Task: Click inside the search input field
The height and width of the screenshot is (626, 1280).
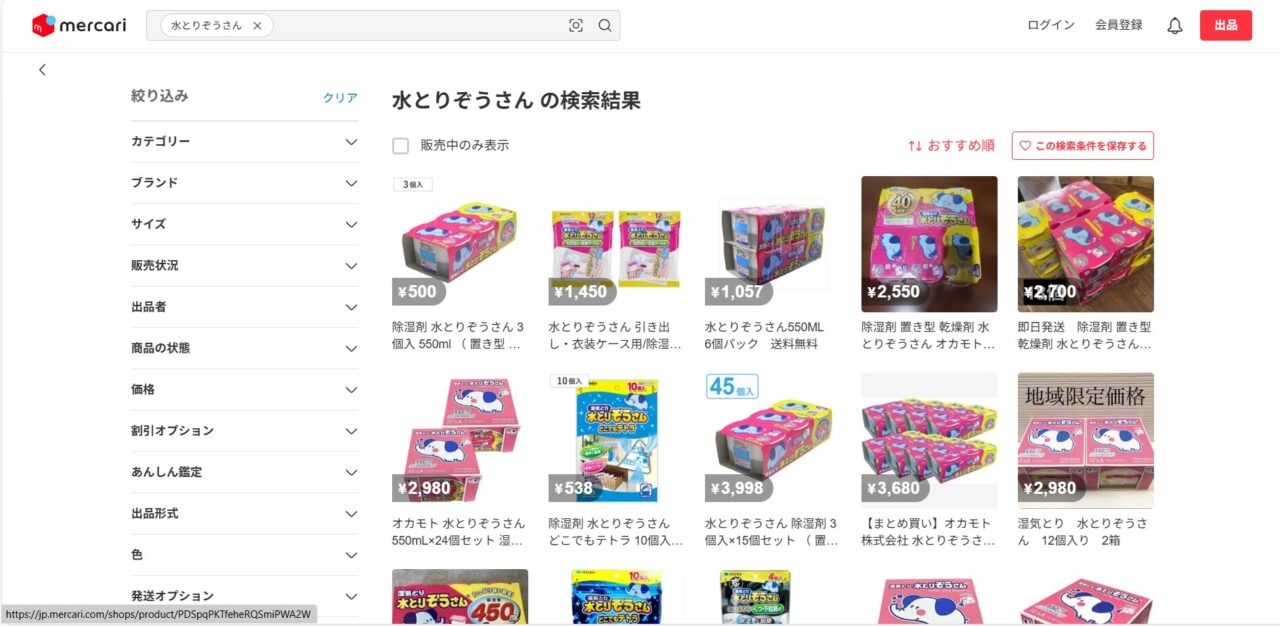Action: tap(415, 26)
